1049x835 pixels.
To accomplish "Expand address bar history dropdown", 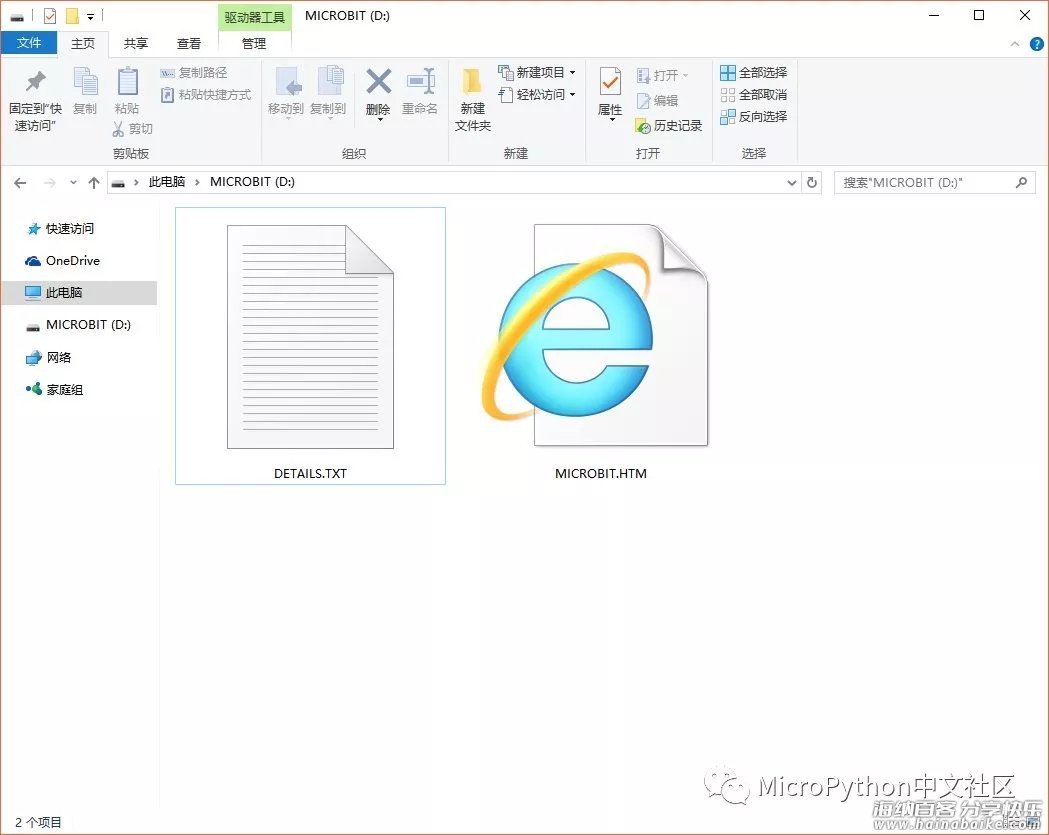I will pos(791,183).
